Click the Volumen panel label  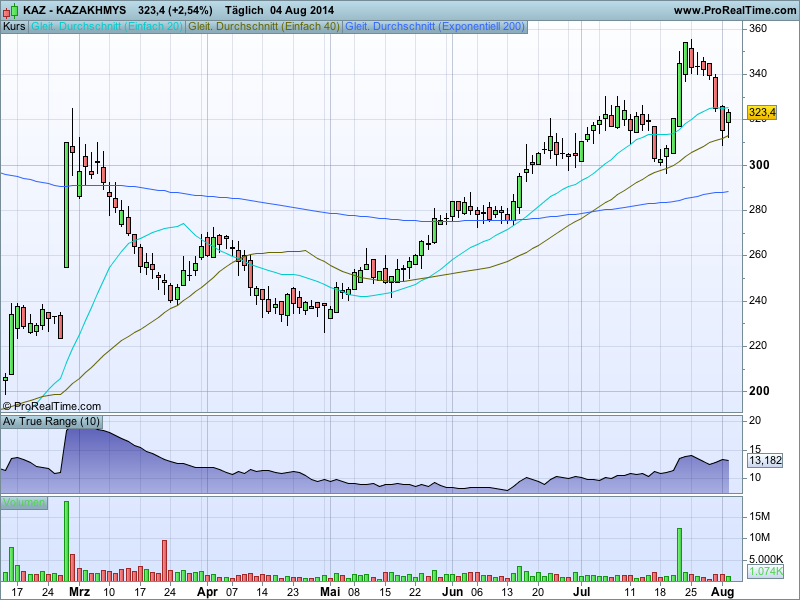point(24,502)
